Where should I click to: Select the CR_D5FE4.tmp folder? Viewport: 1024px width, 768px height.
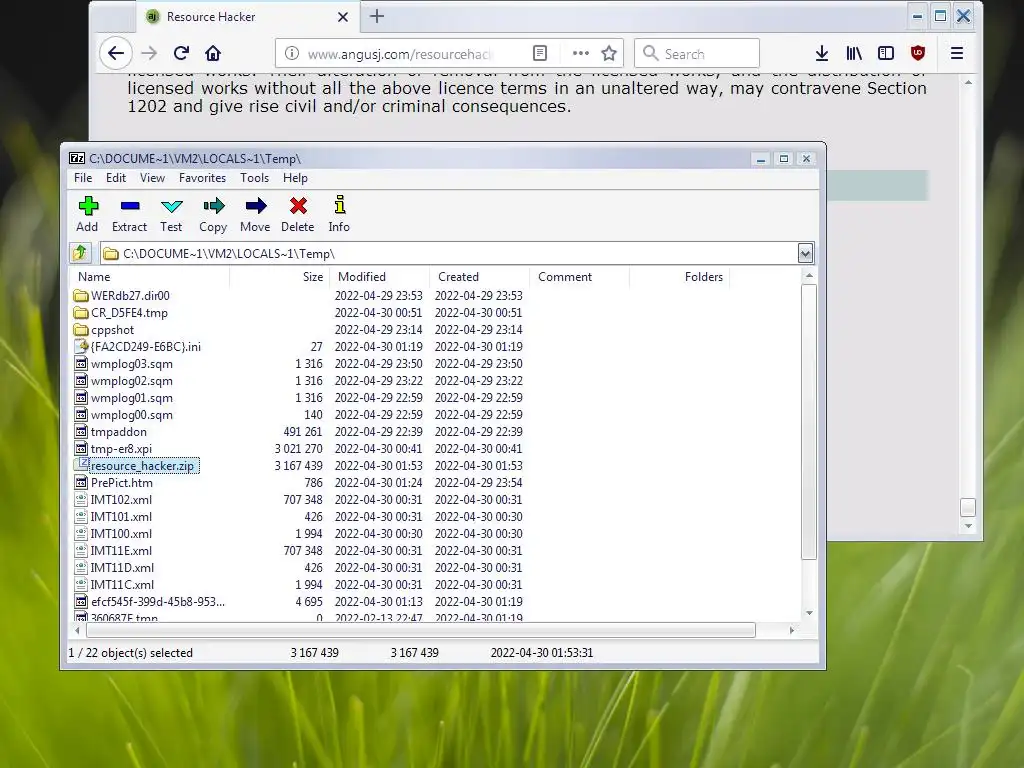tap(129, 313)
